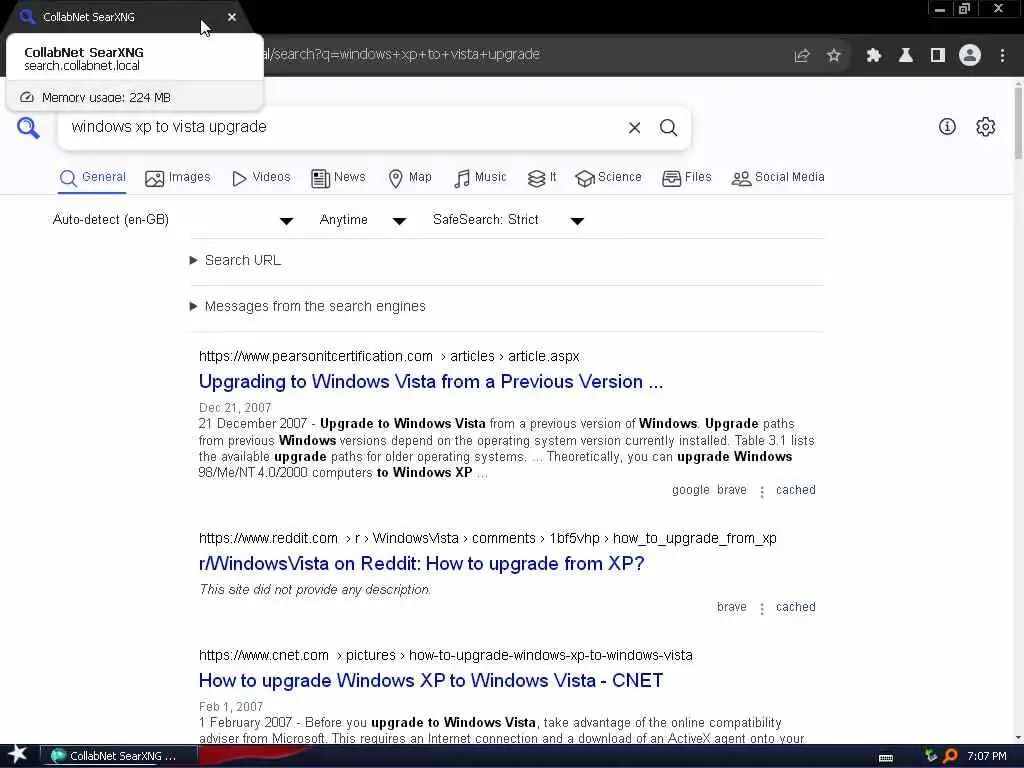Close the CollabNet SearXNG tab

[232, 17]
